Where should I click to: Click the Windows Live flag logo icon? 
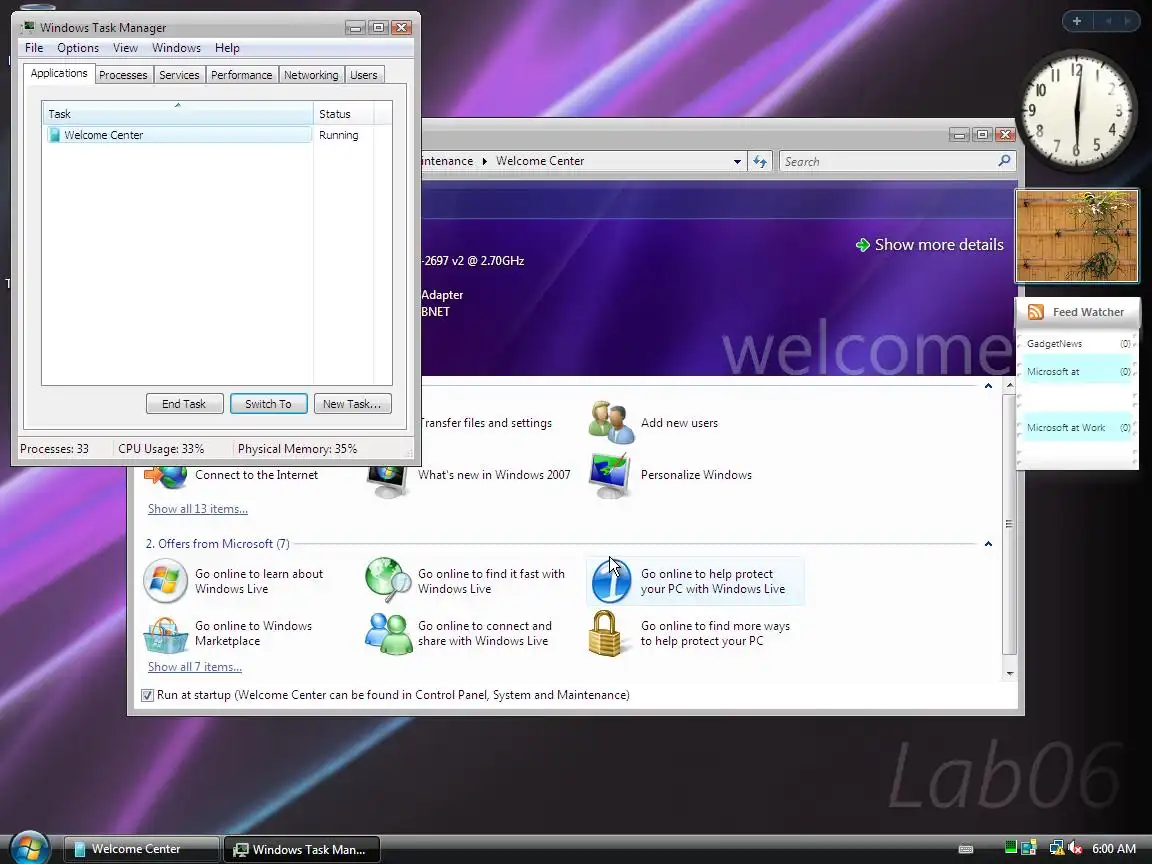click(165, 580)
